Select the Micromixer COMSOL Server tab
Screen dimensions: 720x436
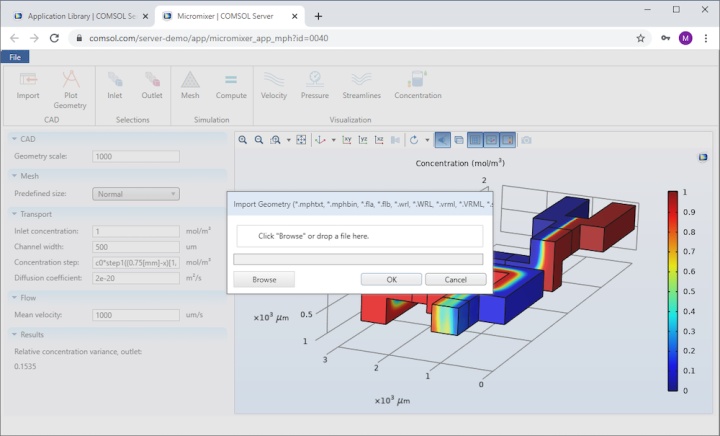(225, 16)
